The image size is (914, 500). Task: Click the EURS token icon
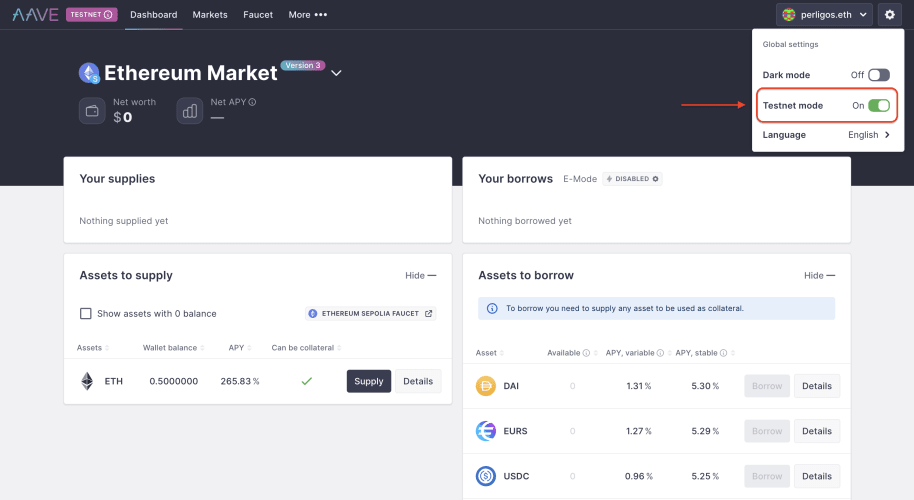(x=486, y=431)
